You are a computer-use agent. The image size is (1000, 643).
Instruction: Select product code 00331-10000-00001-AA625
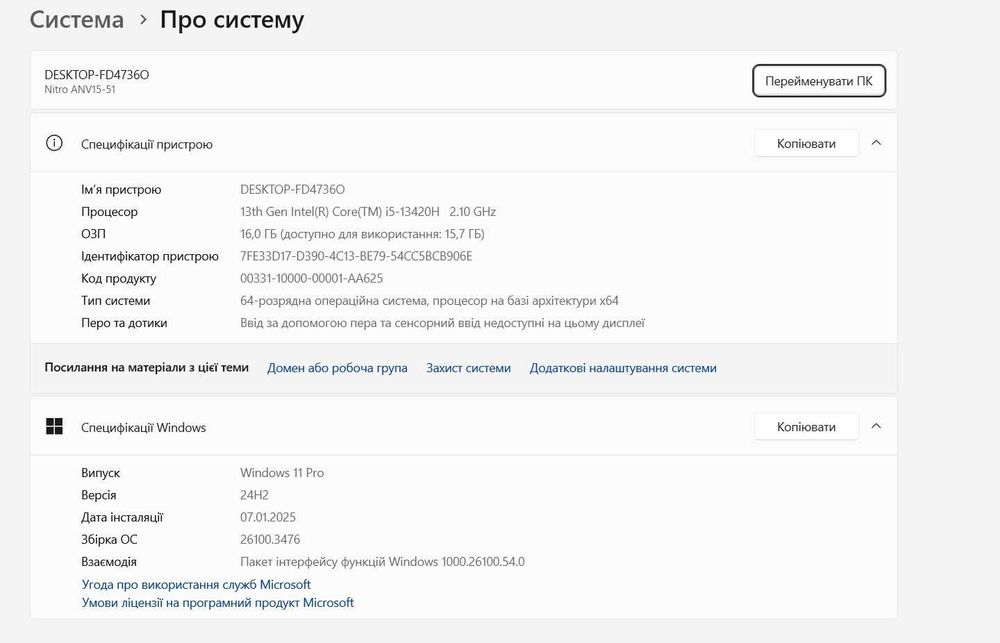[x=312, y=279]
